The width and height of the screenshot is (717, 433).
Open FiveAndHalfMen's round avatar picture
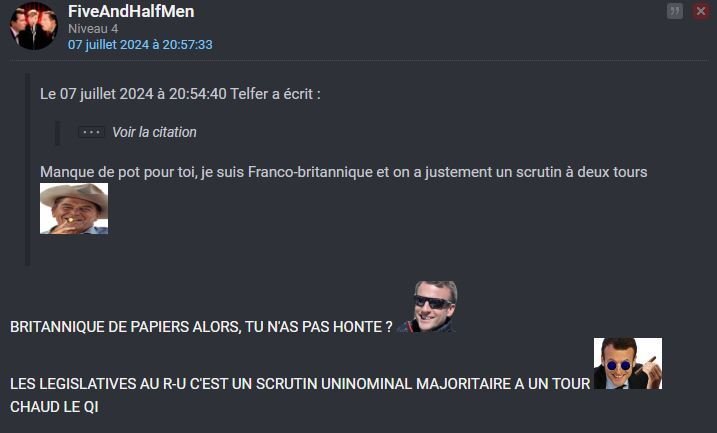tap(34, 26)
